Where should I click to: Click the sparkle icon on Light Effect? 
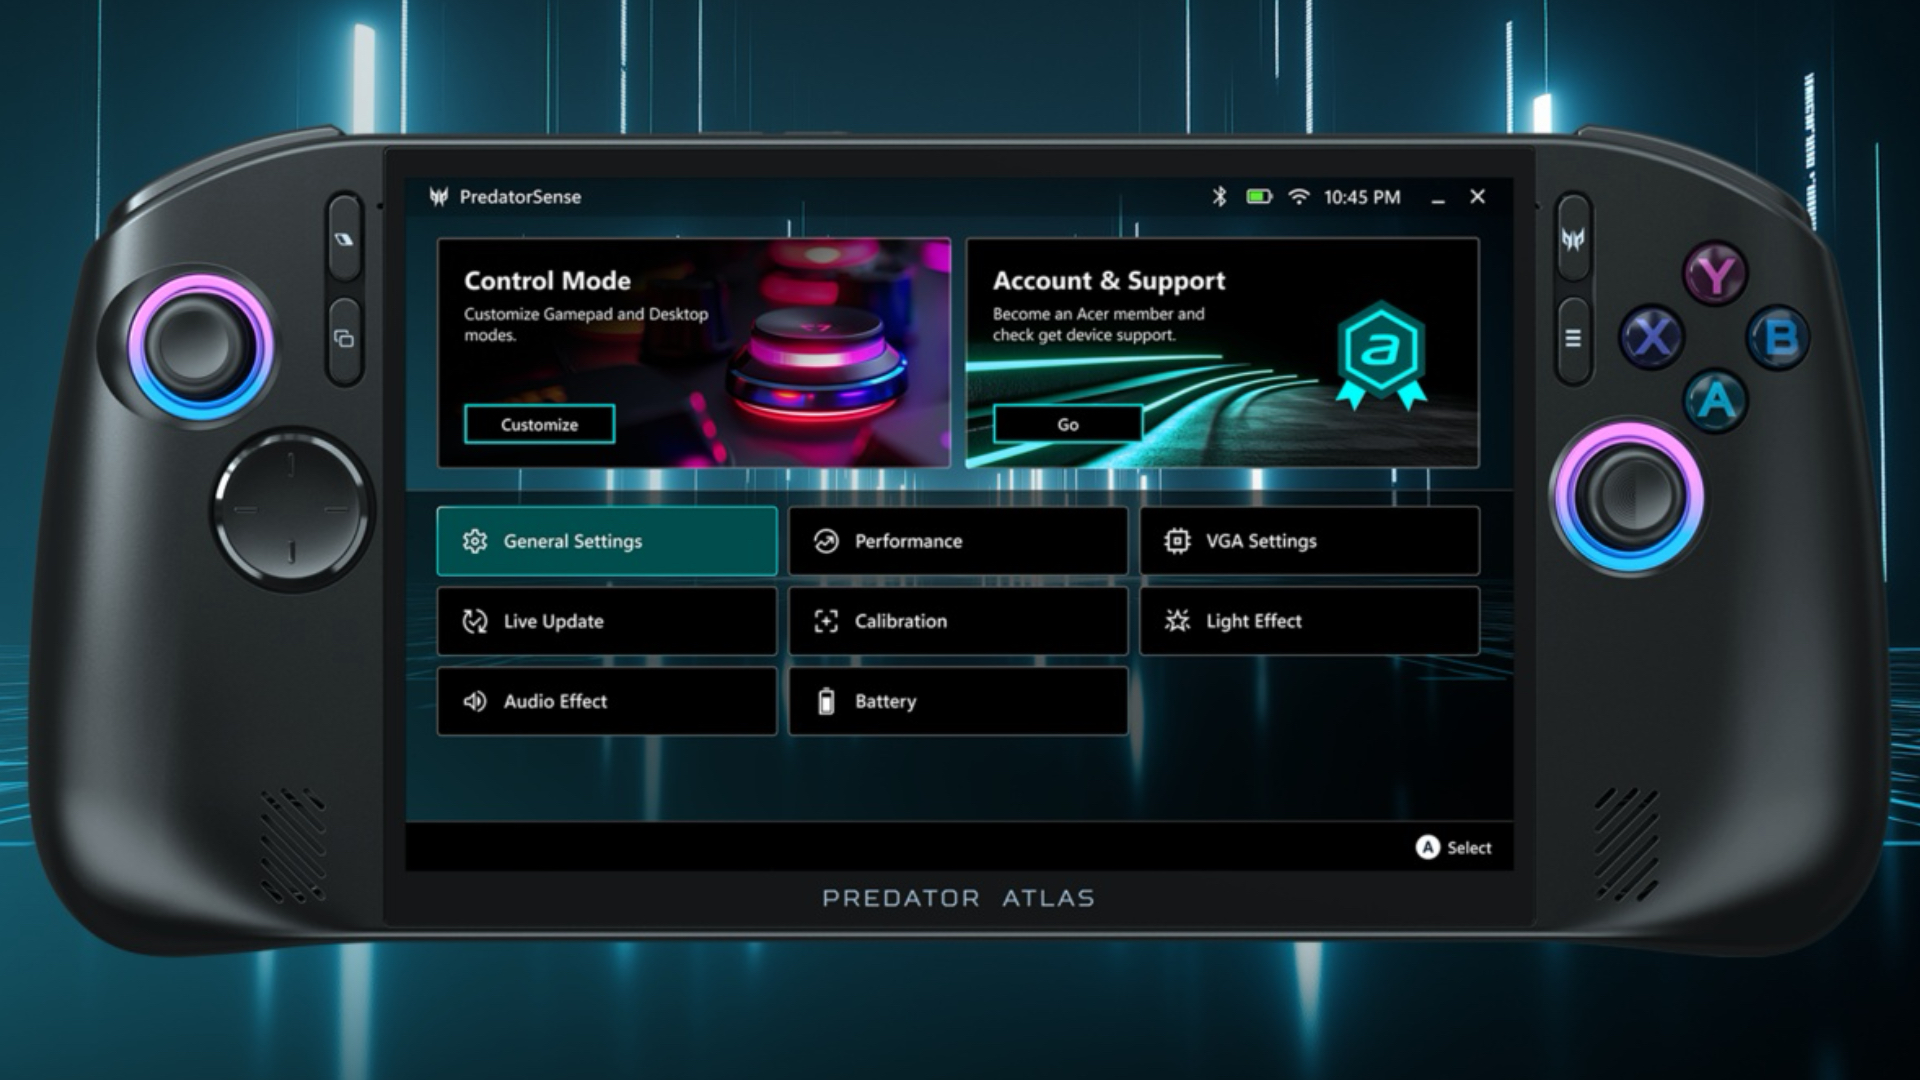pyautogui.click(x=1177, y=621)
